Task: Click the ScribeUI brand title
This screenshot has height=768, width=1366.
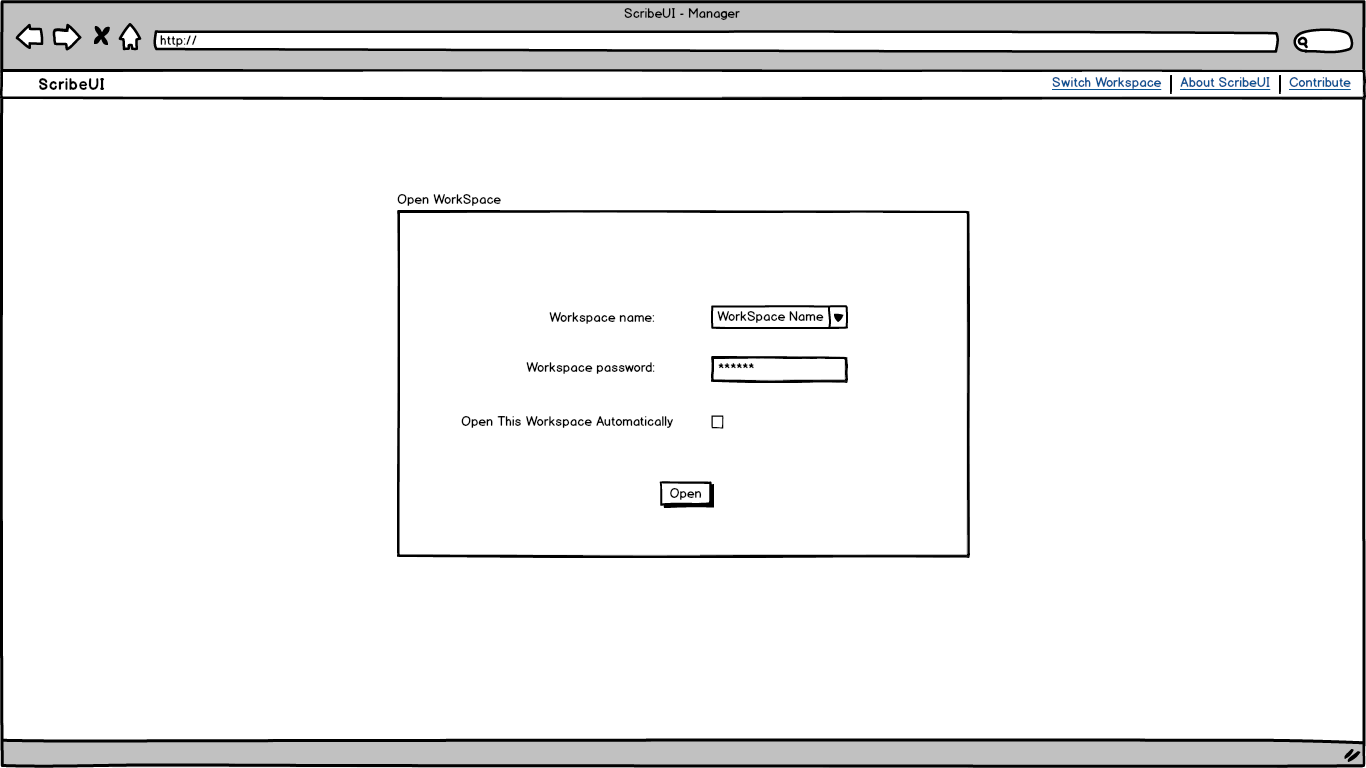Action: [71, 84]
